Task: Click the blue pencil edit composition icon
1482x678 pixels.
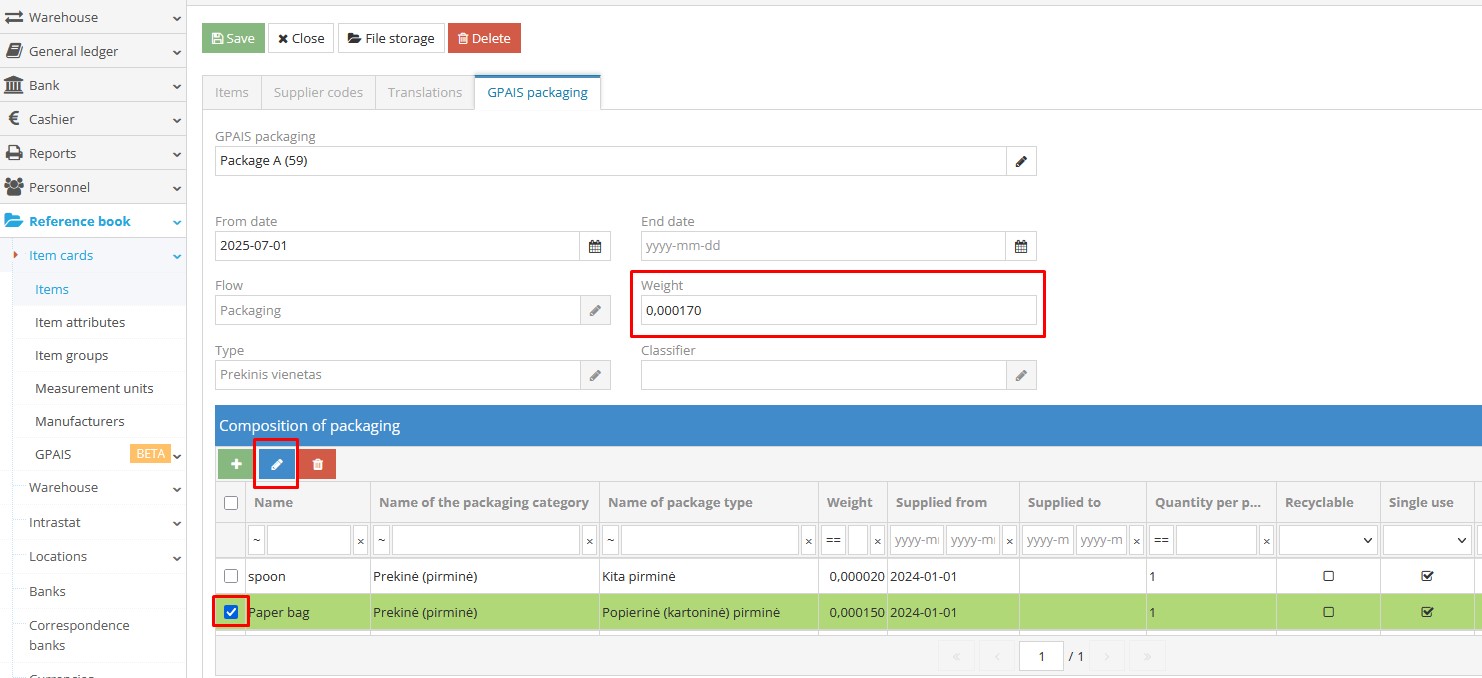Action: [x=277, y=464]
